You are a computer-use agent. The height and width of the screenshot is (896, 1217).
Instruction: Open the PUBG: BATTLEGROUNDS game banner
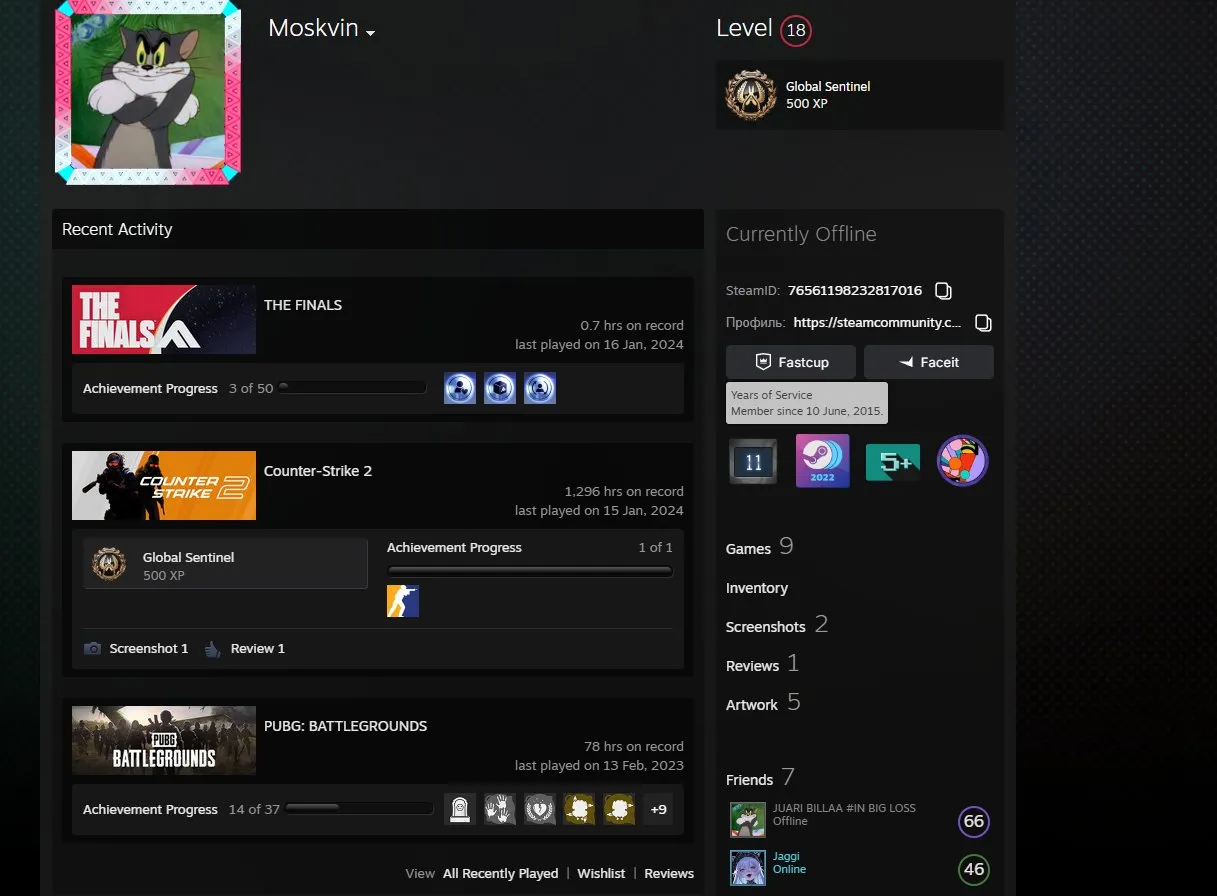point(164,740)
